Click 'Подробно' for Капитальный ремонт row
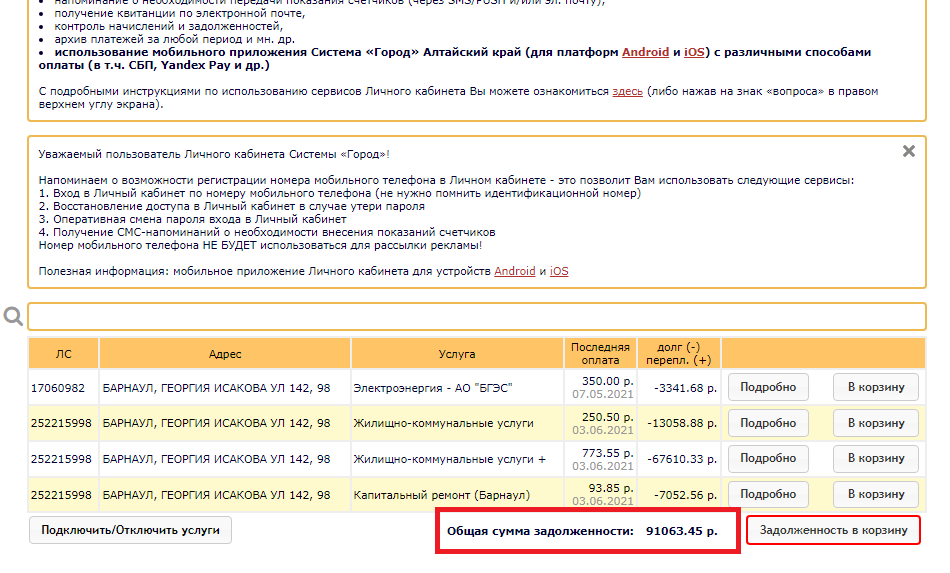 pyautogui.click(x=768, y=494)
